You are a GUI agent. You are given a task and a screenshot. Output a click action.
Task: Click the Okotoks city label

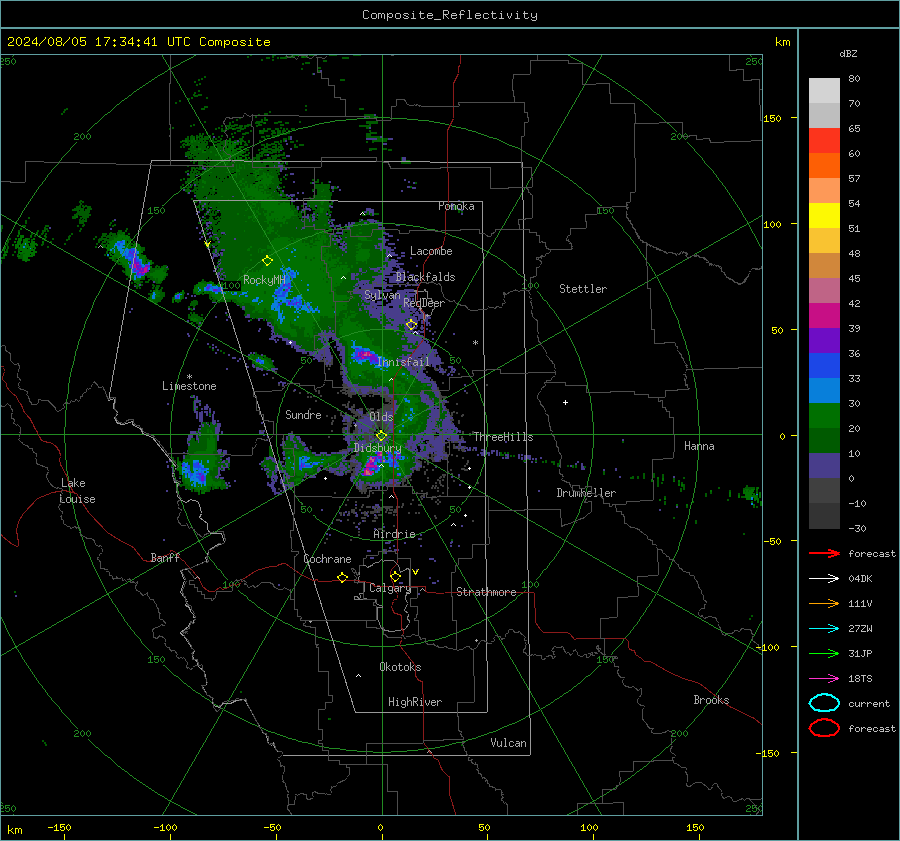point(400,667)
